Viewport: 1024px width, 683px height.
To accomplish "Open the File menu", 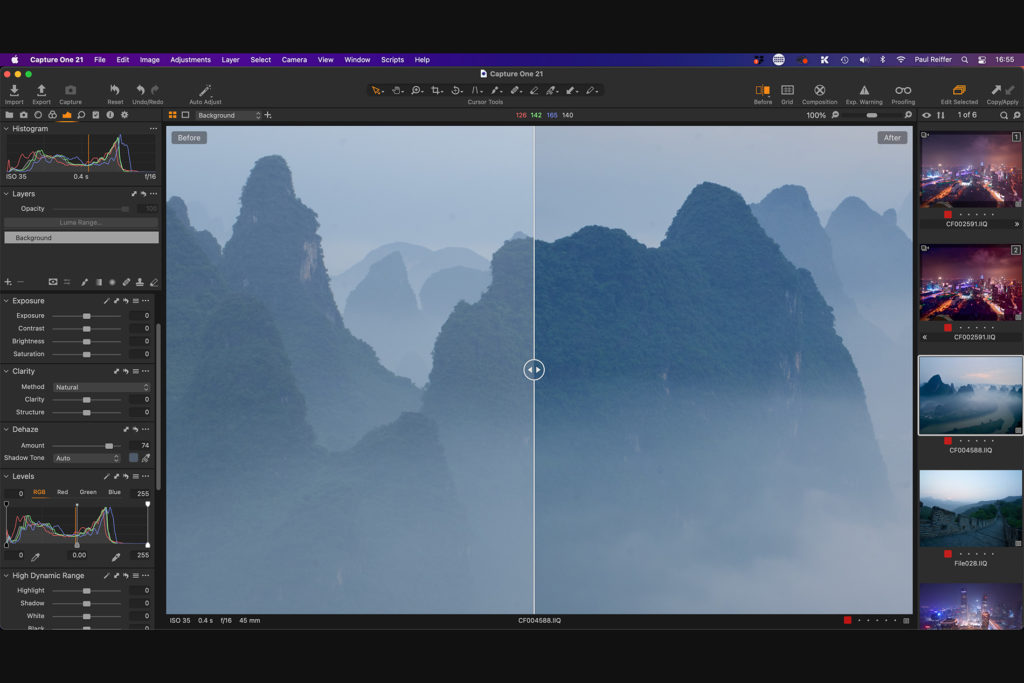I will 99,59.
